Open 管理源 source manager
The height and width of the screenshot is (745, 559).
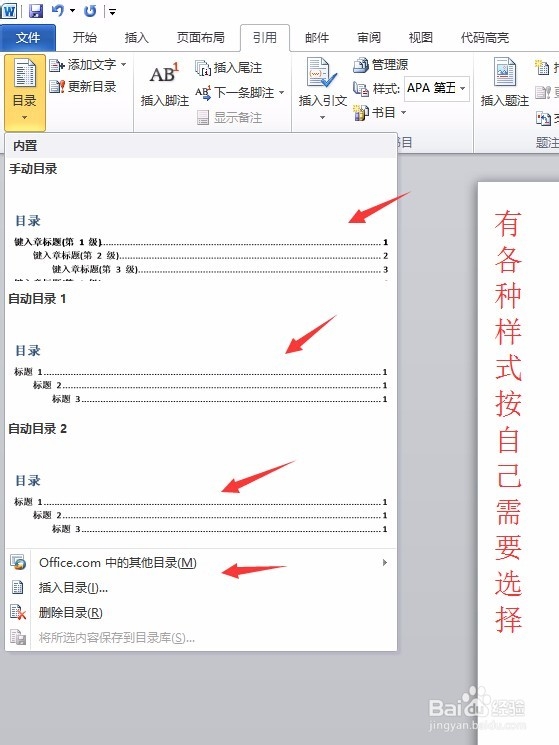(x=380, y=65)
